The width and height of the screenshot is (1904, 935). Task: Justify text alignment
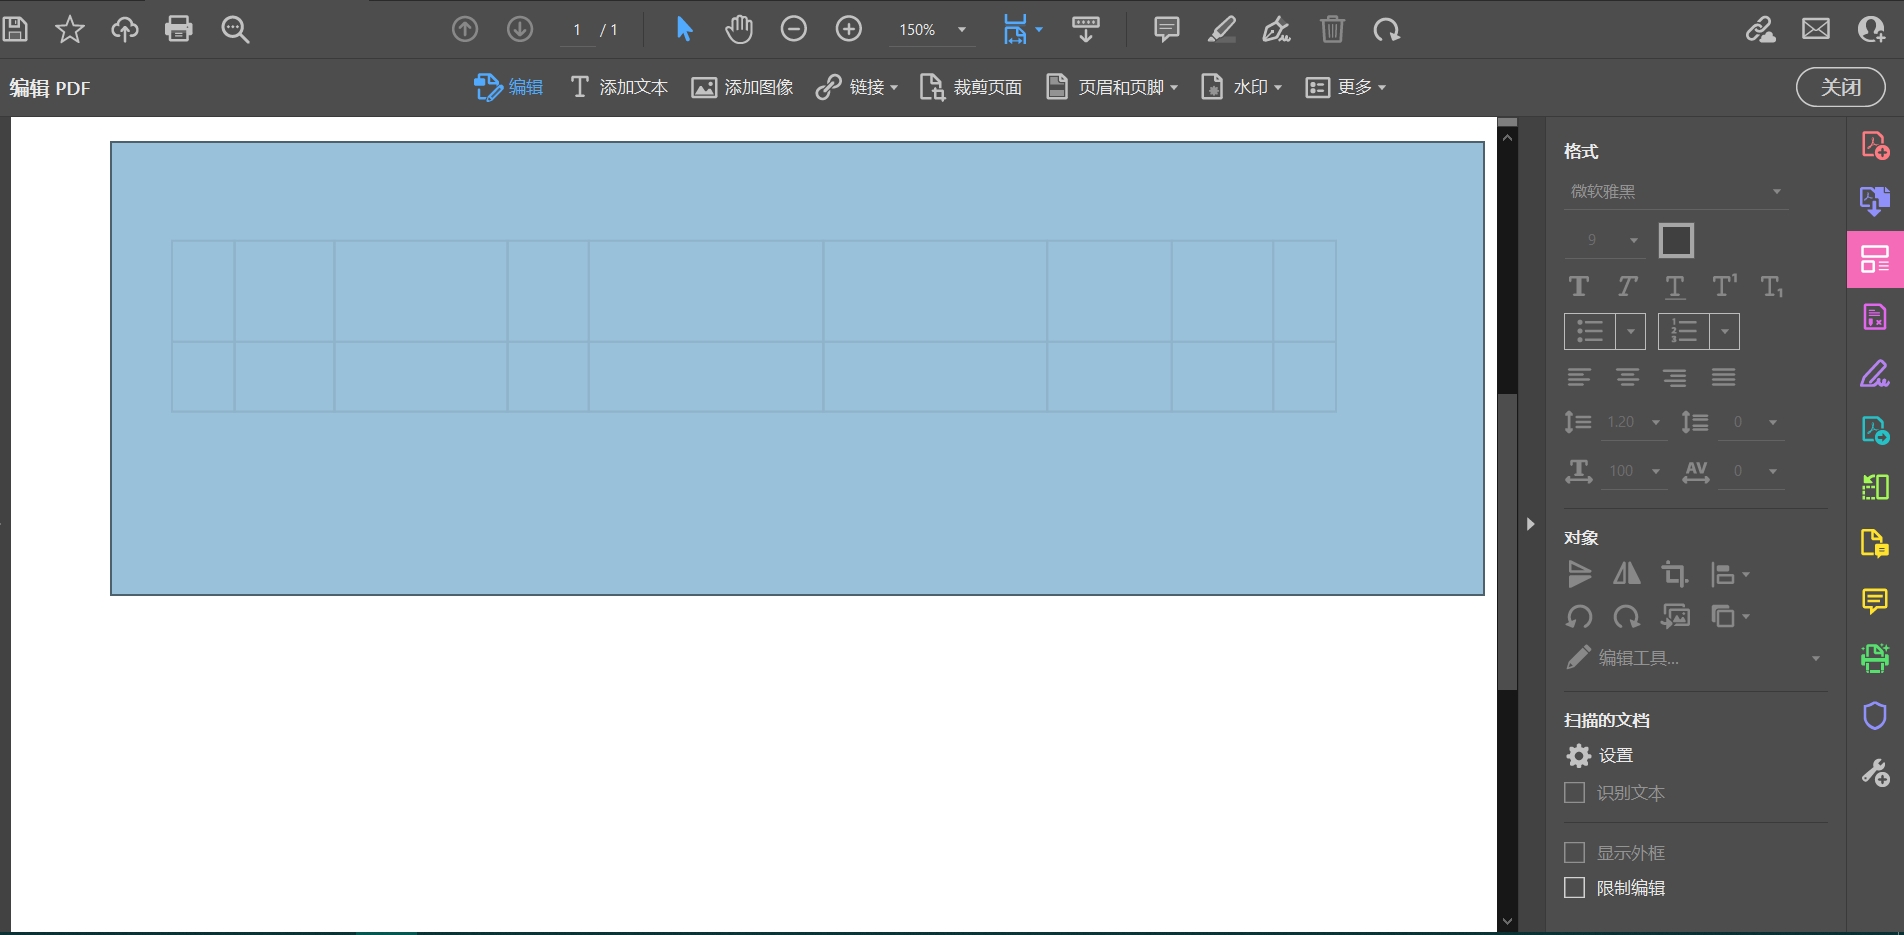[x=1723, y=377]
